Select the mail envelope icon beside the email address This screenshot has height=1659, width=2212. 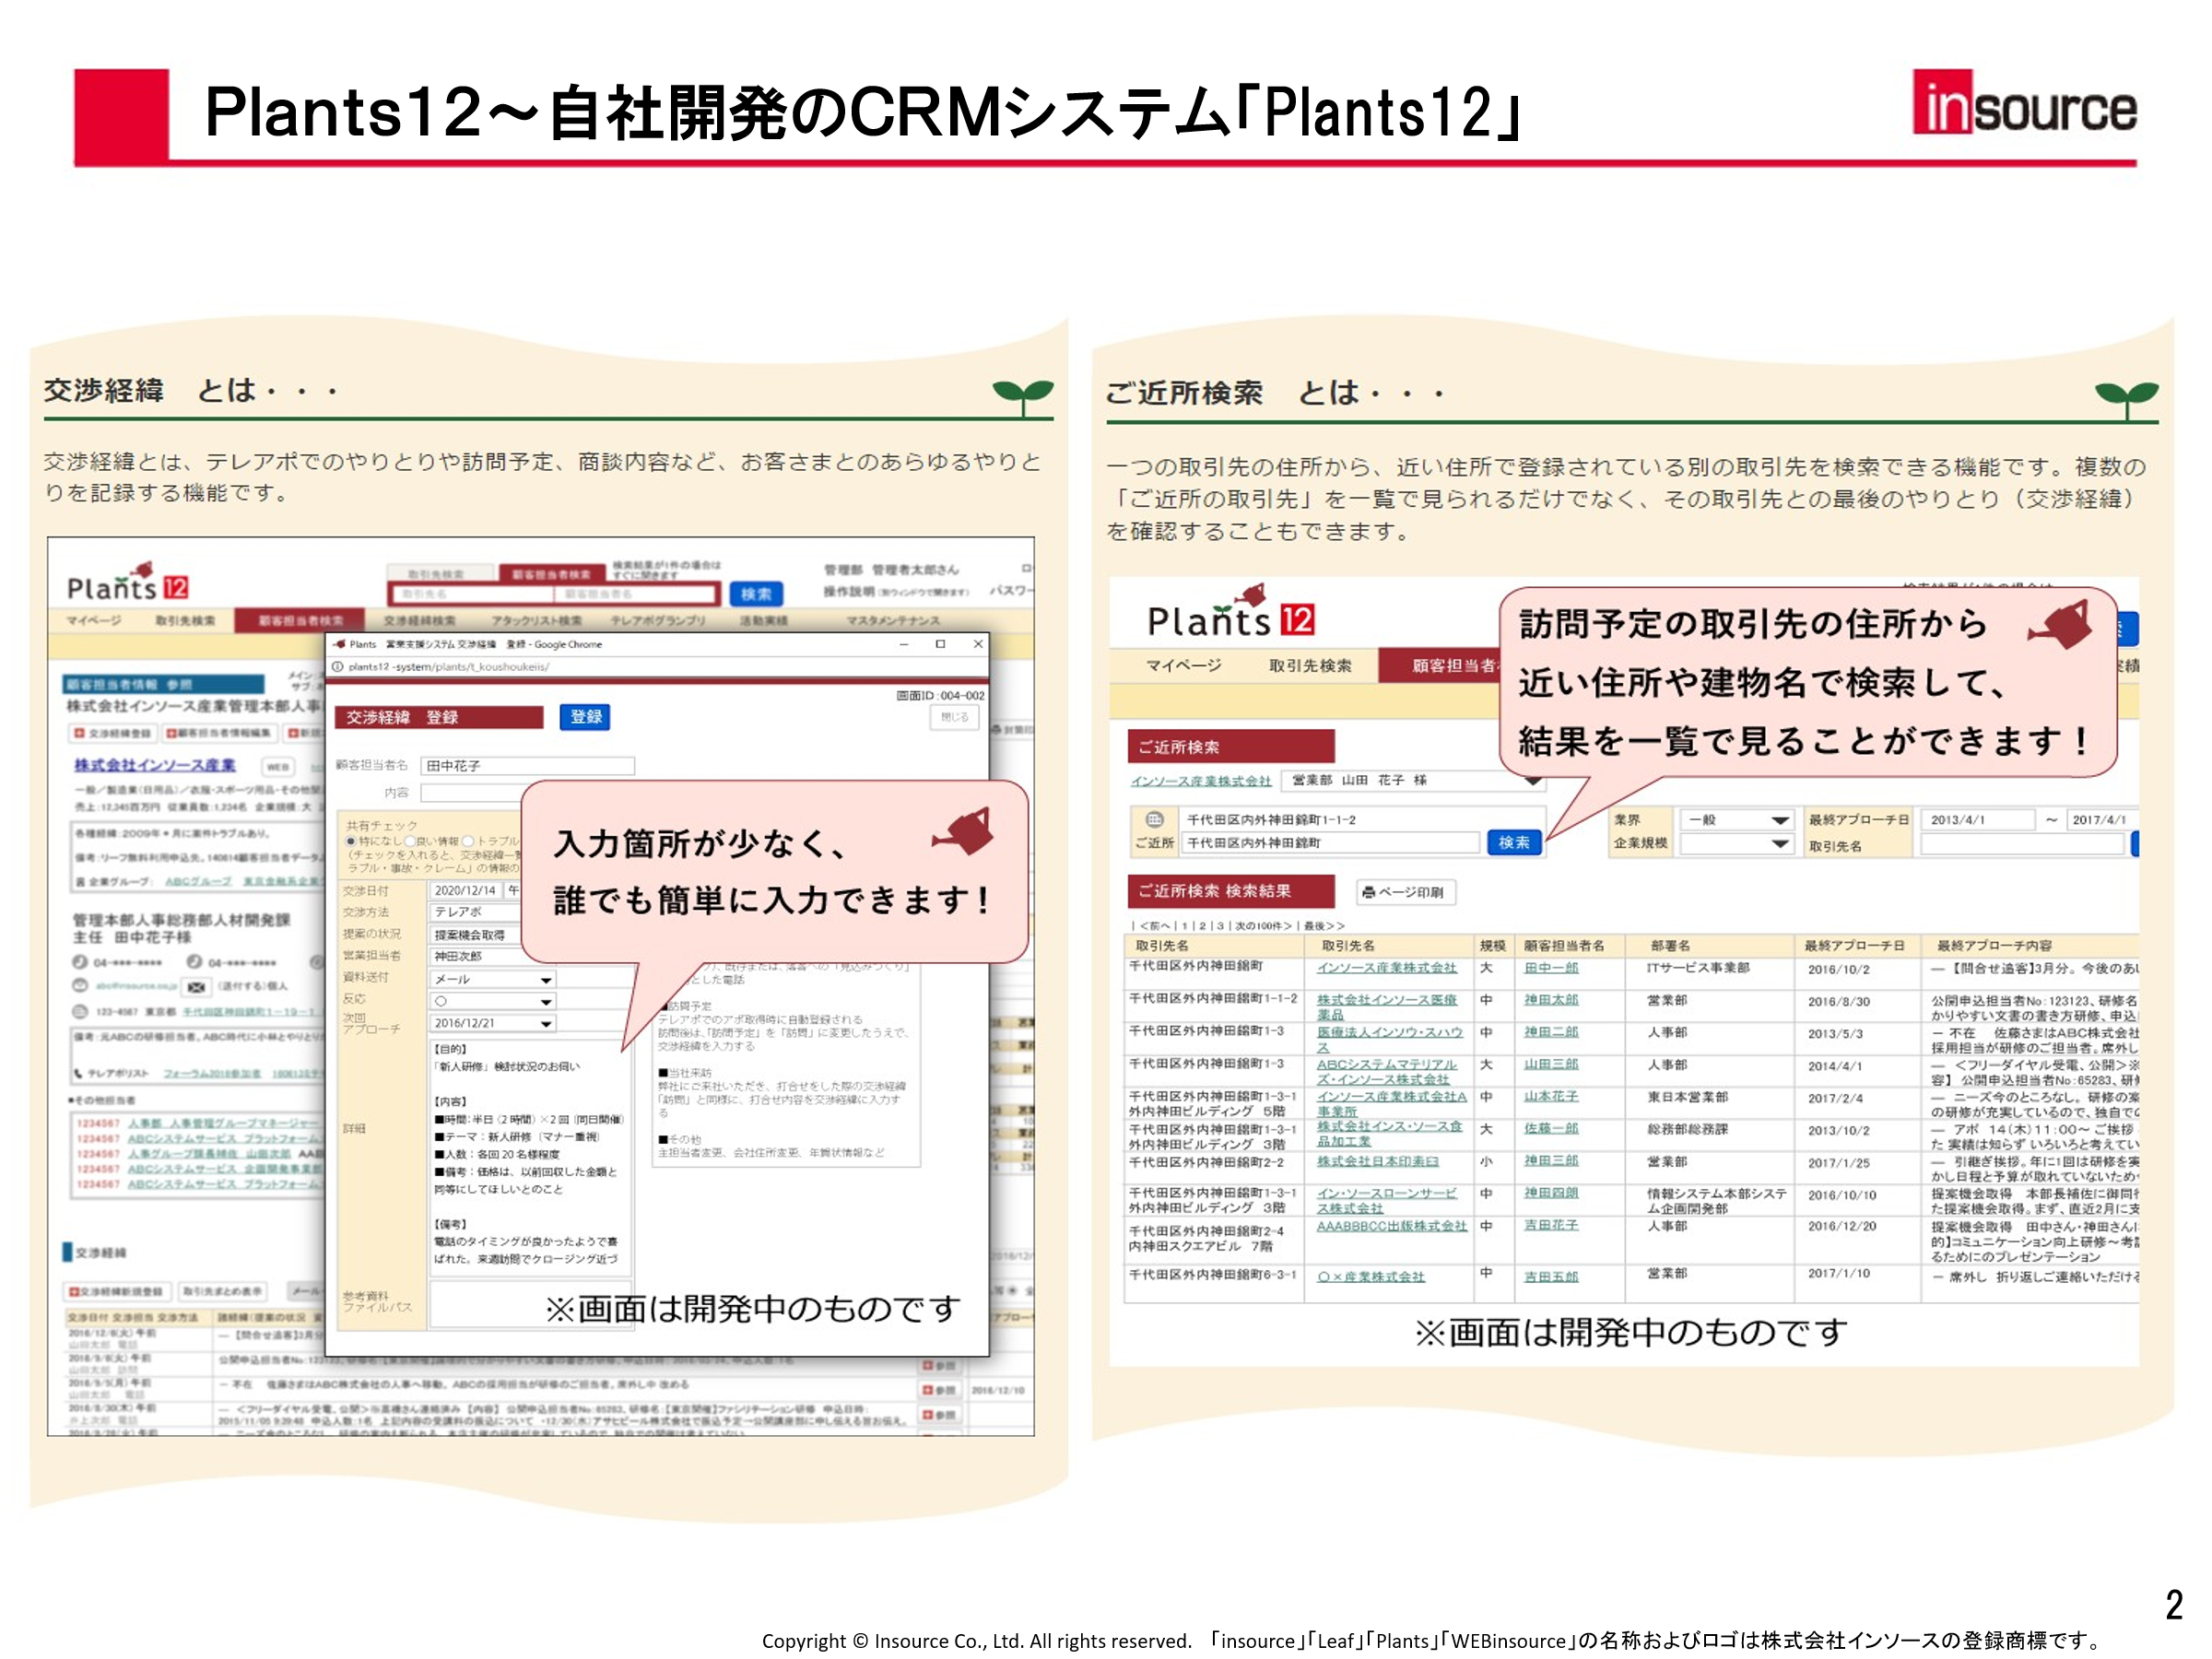(196, 987)
